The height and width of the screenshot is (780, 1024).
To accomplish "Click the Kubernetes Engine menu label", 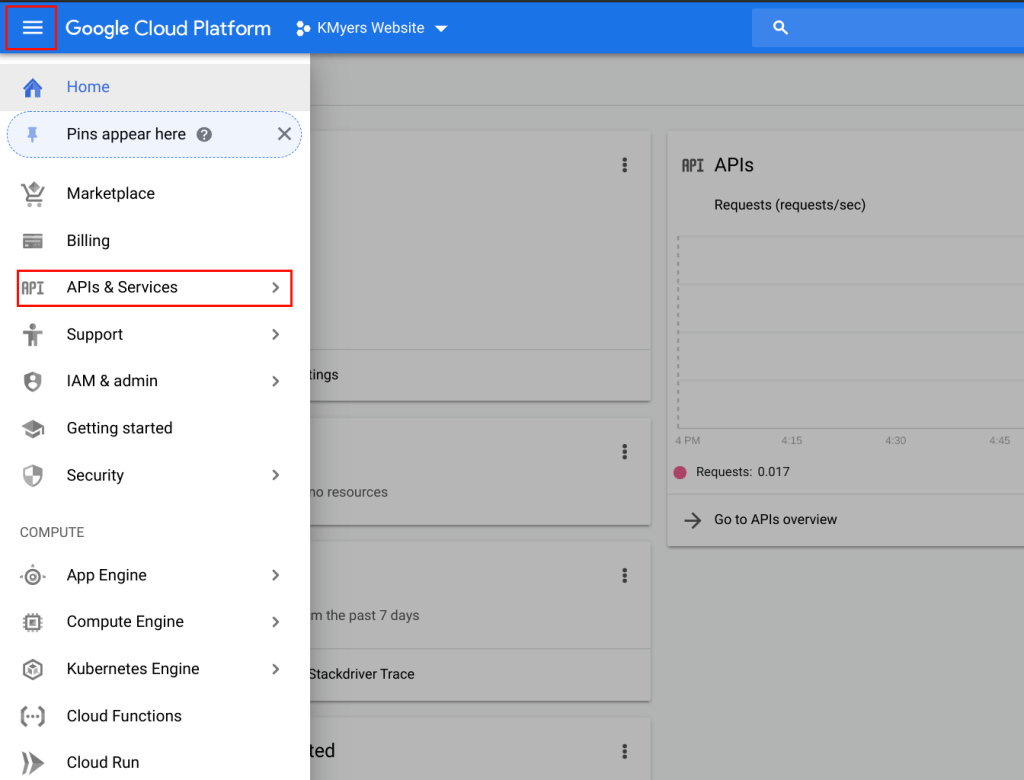I will coord(133,669).
